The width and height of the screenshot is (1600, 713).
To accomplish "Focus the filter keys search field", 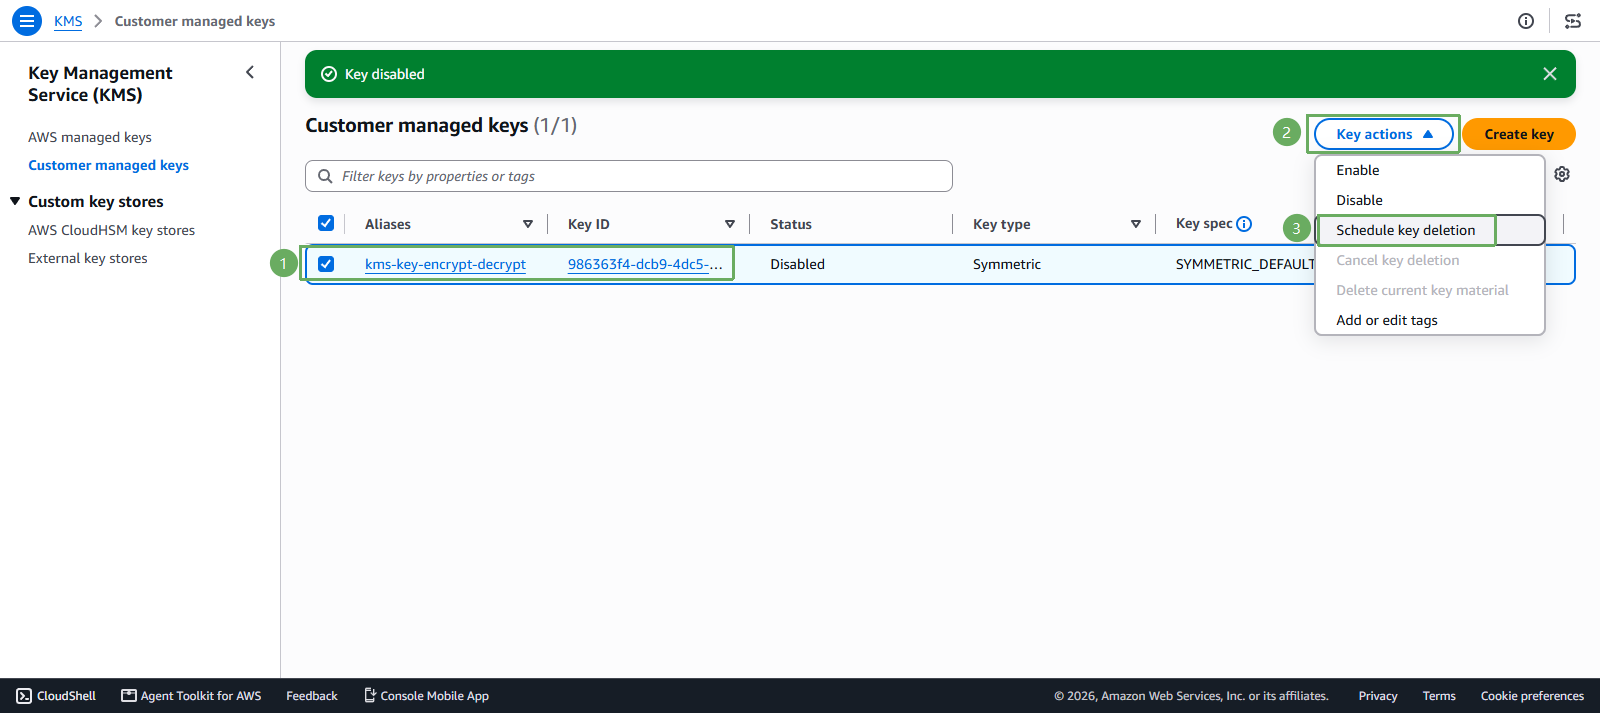I will [x=629, y=176].
